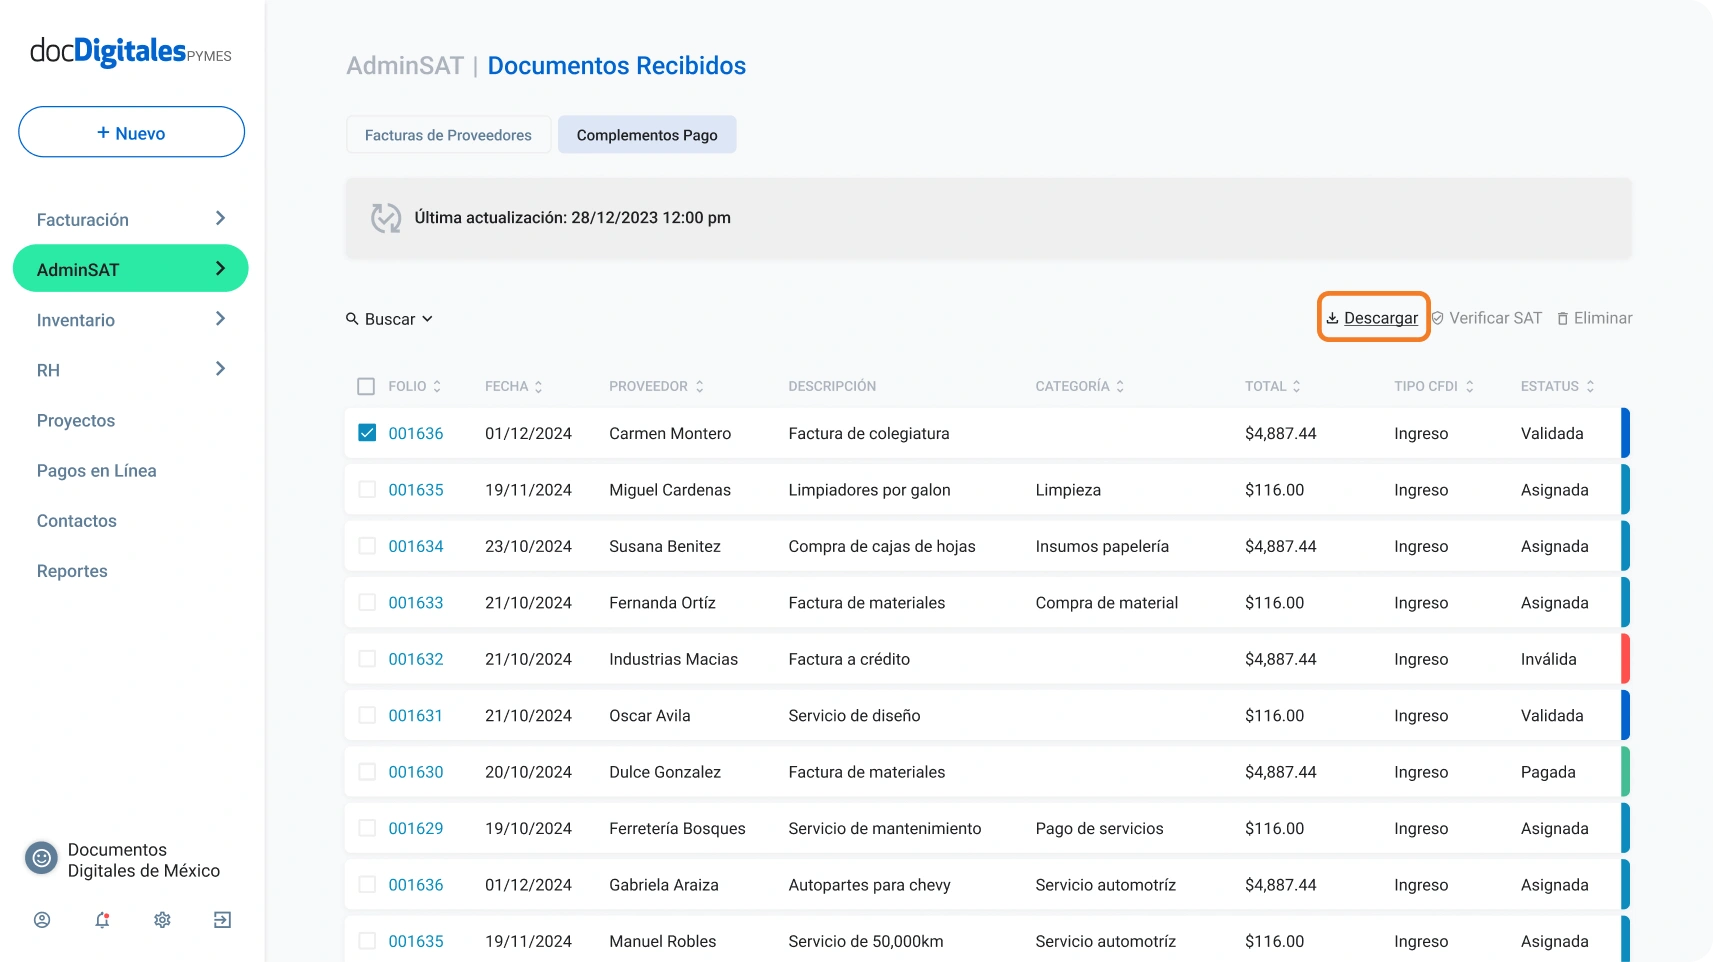
Task: Click the refresh sync icon beside Última actualización
Action: click(x=385, y=218)
